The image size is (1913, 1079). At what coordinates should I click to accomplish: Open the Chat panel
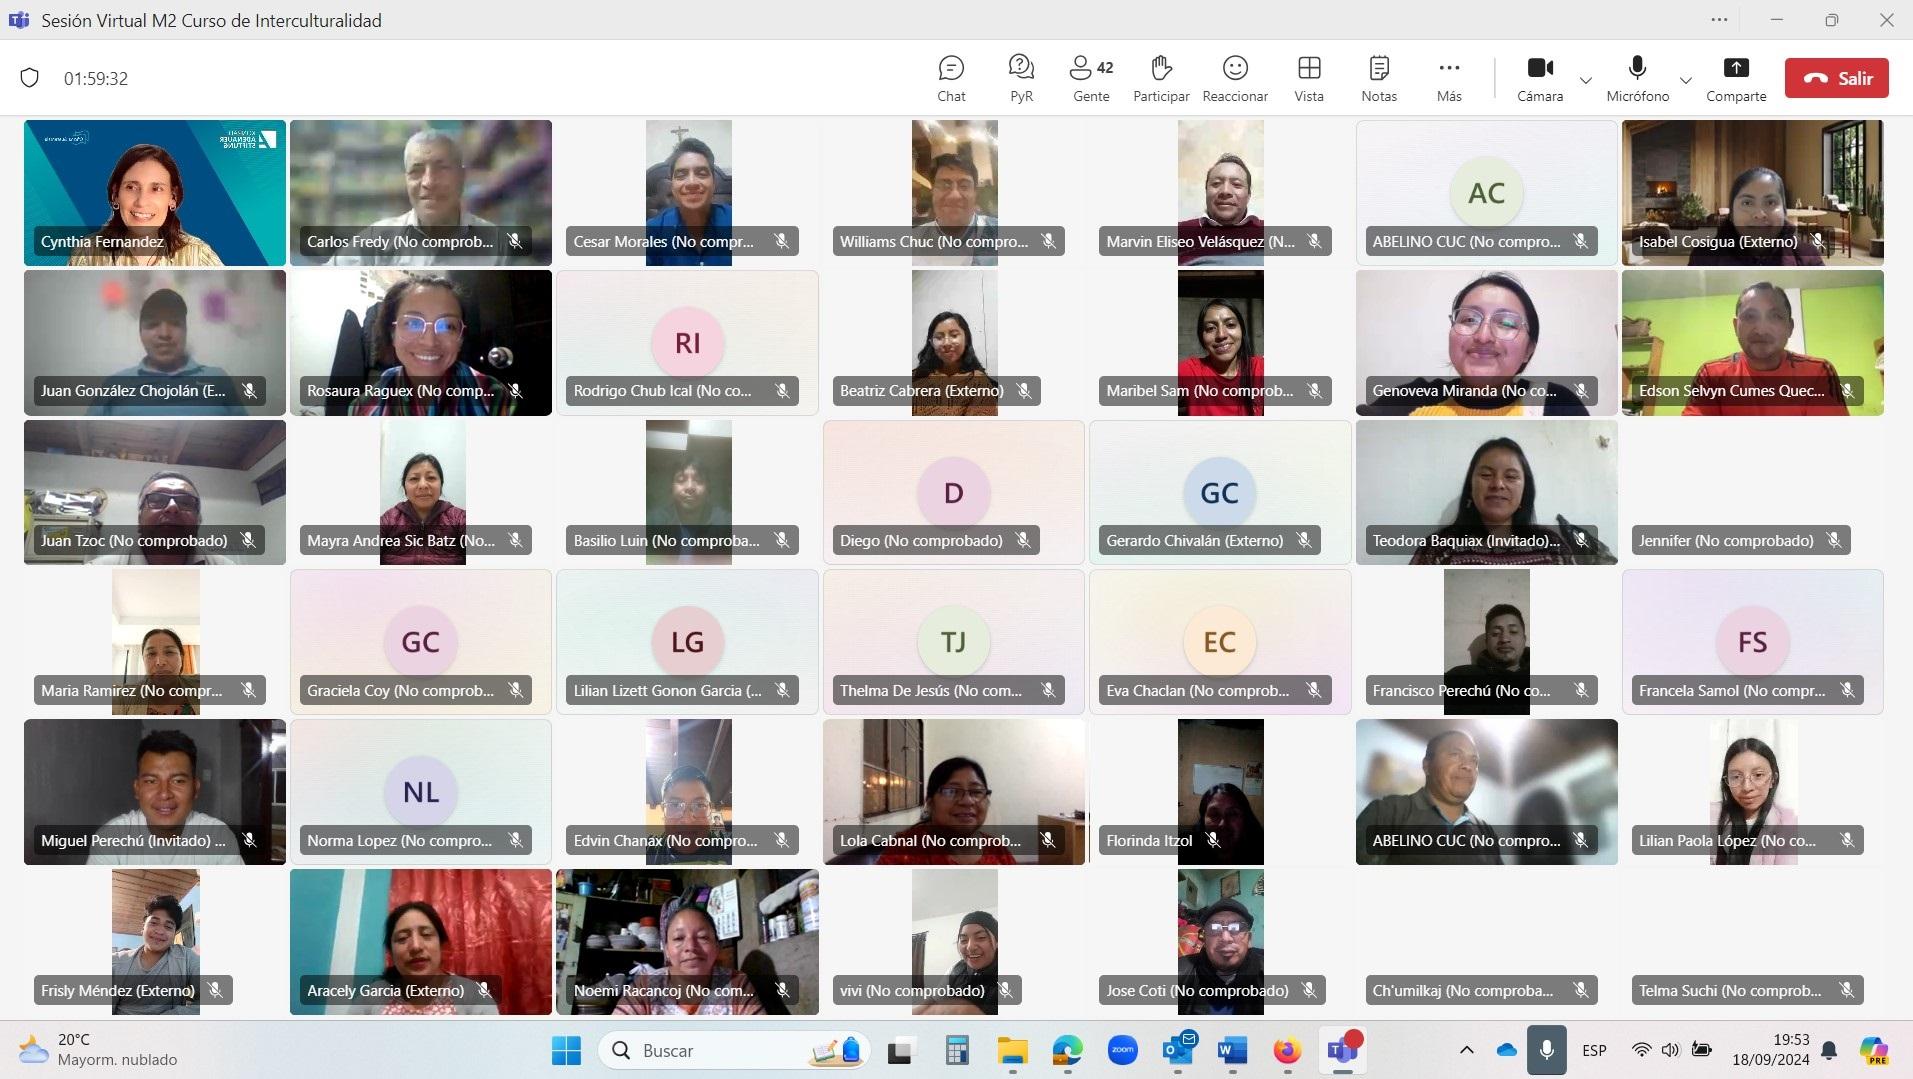[950, 78]
